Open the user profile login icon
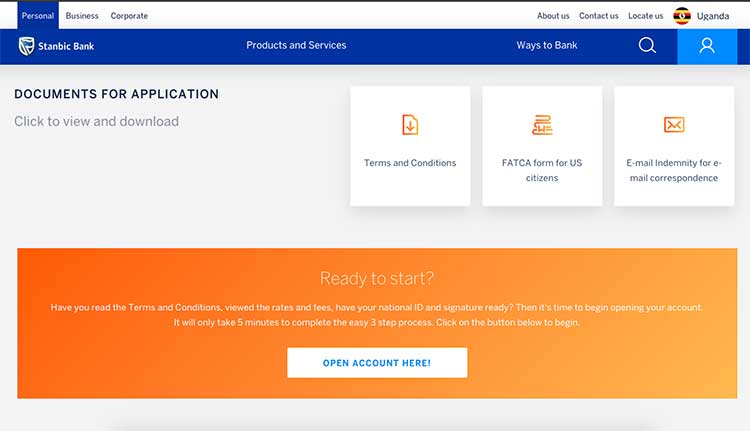 [x=707, y=46]
